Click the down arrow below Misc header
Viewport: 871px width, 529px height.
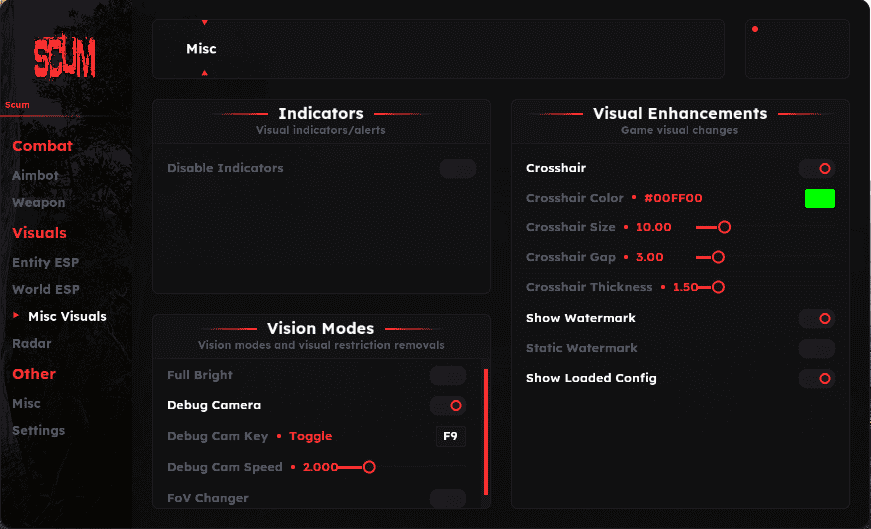205,73
